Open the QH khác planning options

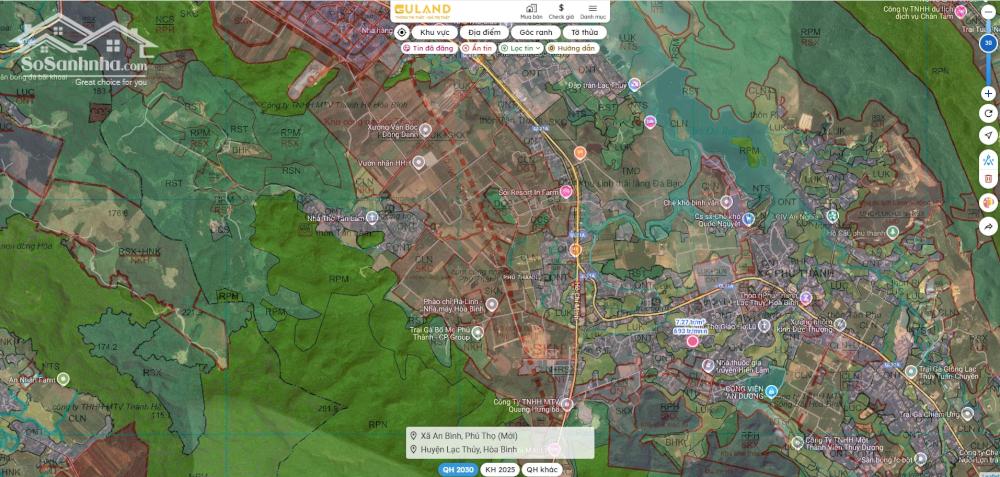coord(542,469)
